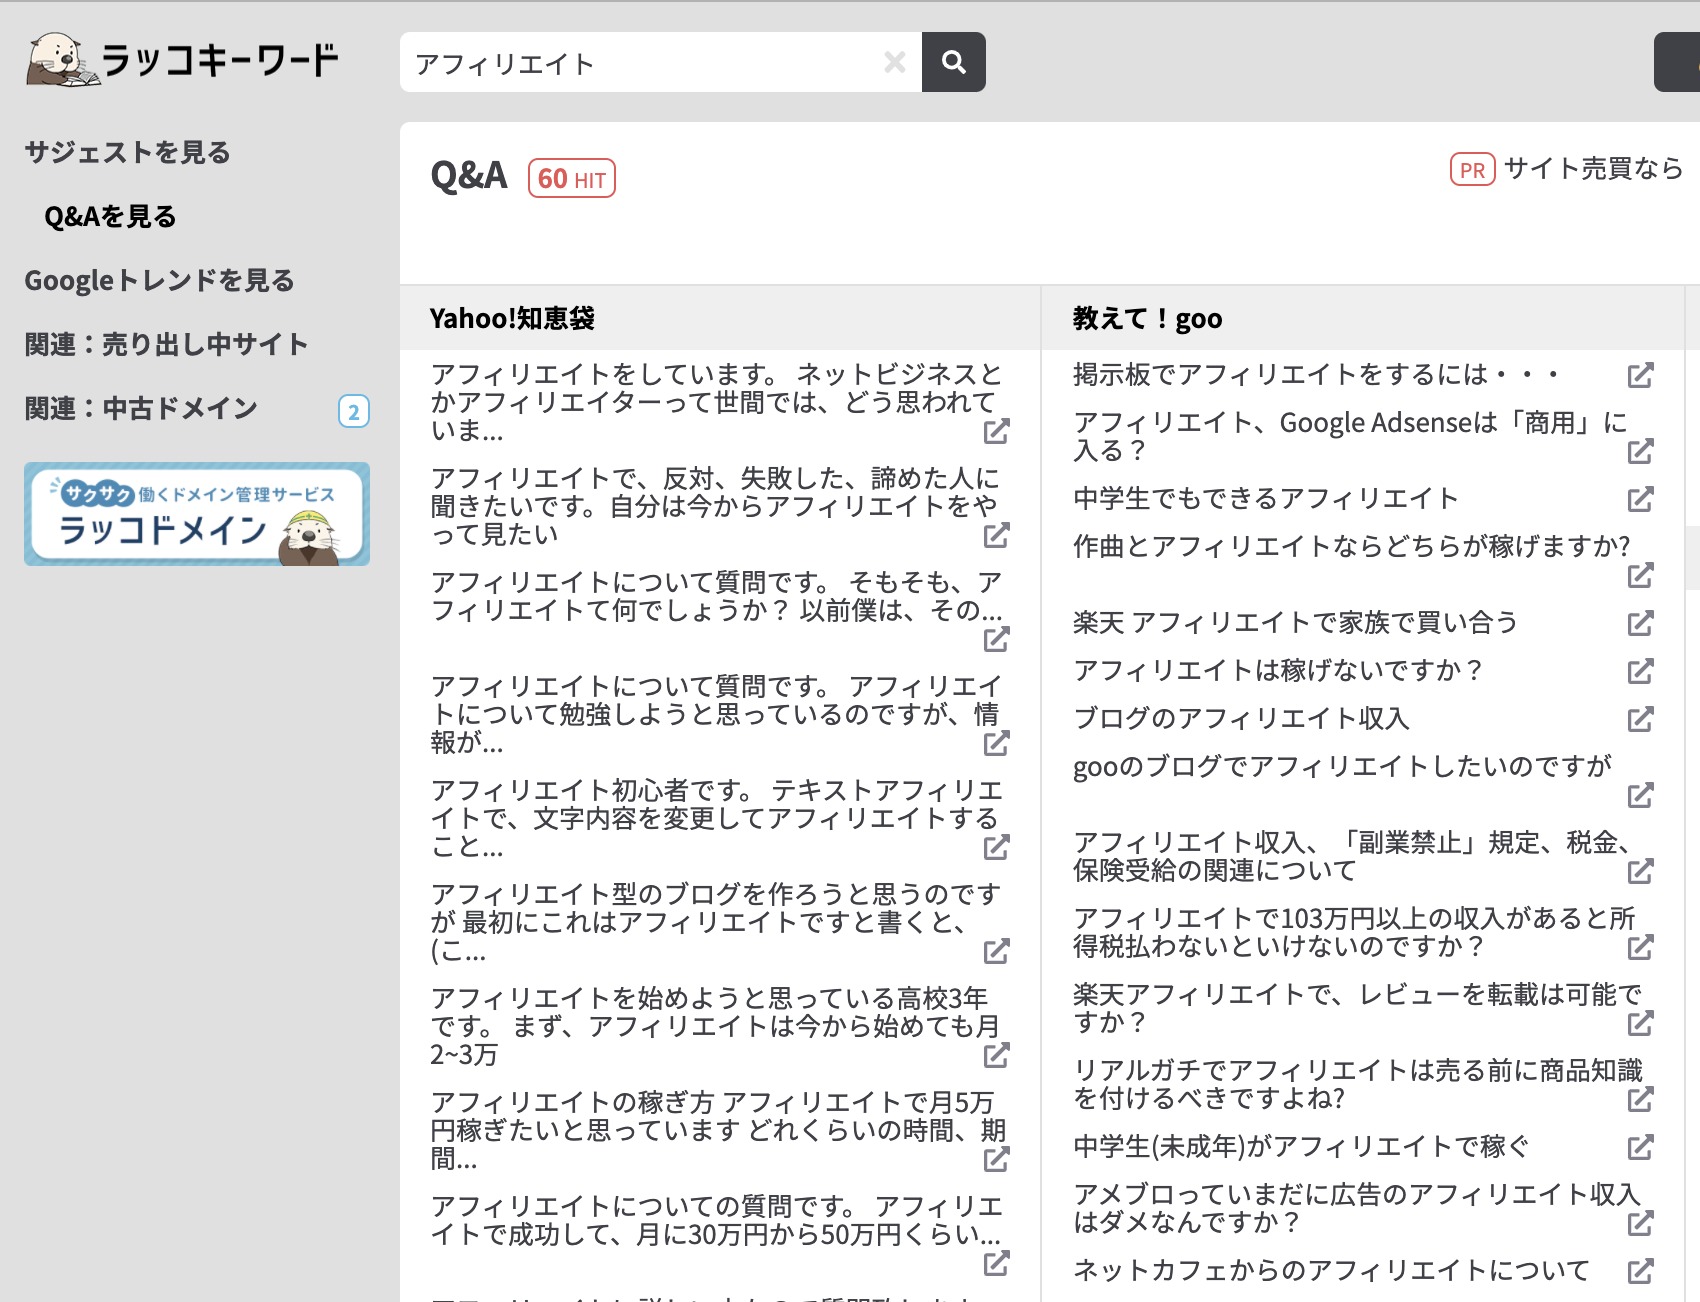Open external link for 反対、失敗した、諦めた人 question
The image size is (1700, 1302).
[x=996, y=535]
